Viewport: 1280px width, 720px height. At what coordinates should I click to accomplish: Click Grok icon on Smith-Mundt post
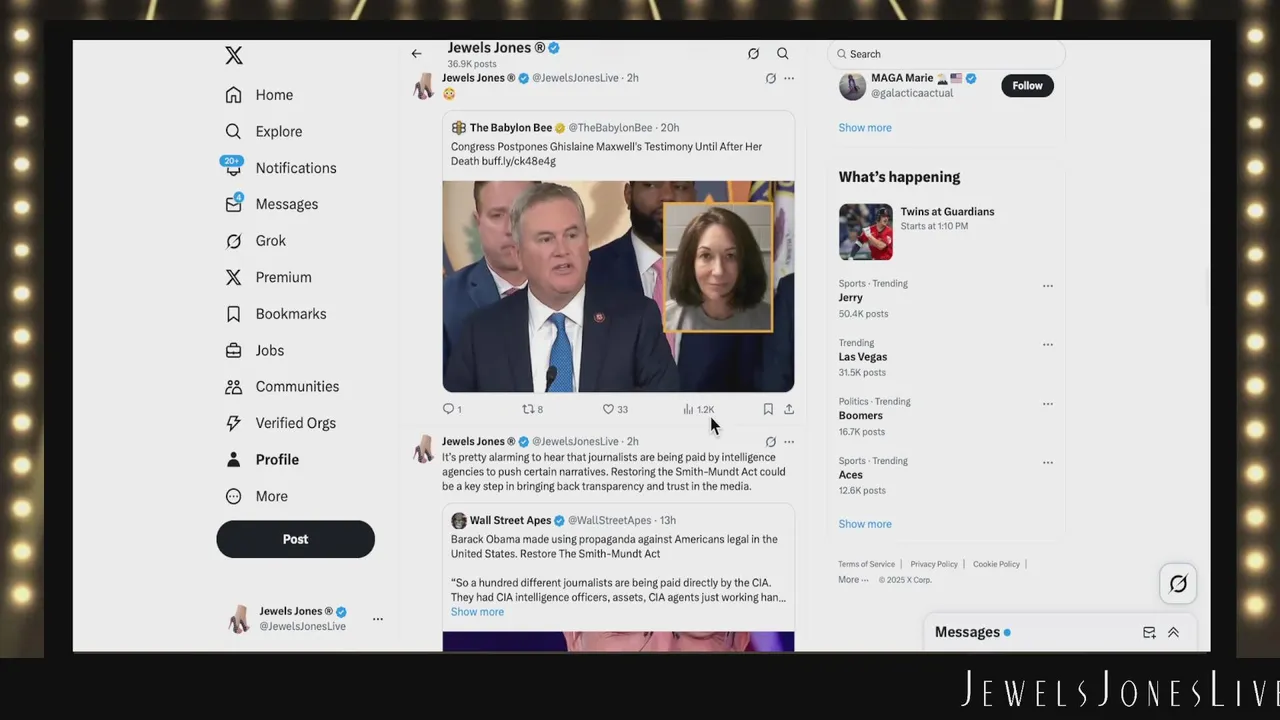pyautogui.click(x=770, y=442)
